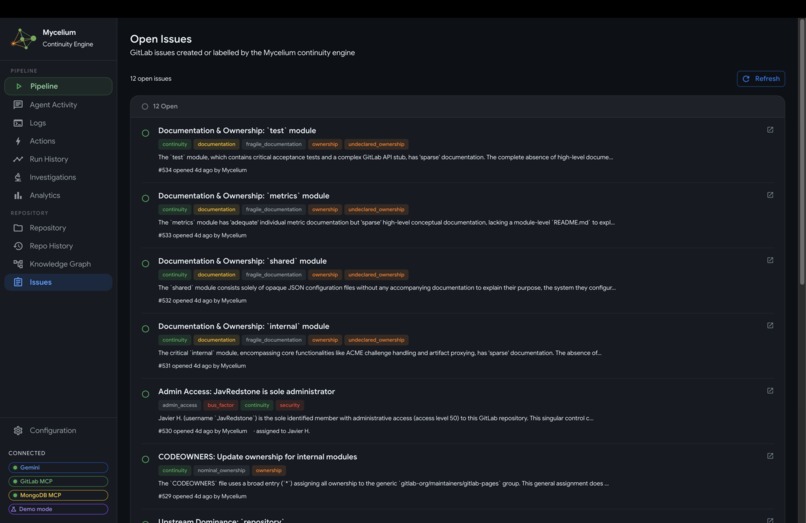Viewport: 806px width, 523px height.
Task: Open 'Admin Access: JavRedstone is sole administrator'
Action: pyautogui.click(x=246, y=391)
